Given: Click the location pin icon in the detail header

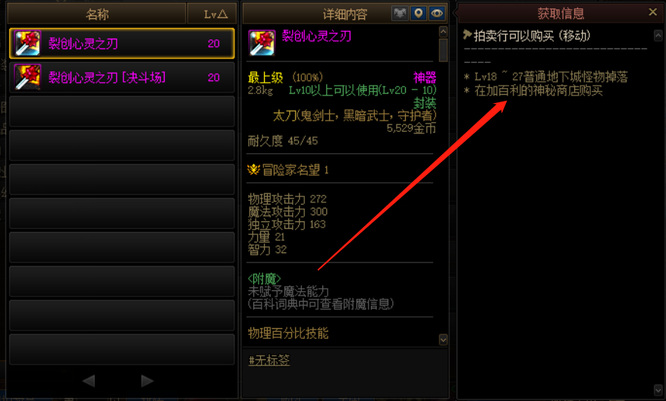Looking at the screenshot, I should tap(418, 14).
